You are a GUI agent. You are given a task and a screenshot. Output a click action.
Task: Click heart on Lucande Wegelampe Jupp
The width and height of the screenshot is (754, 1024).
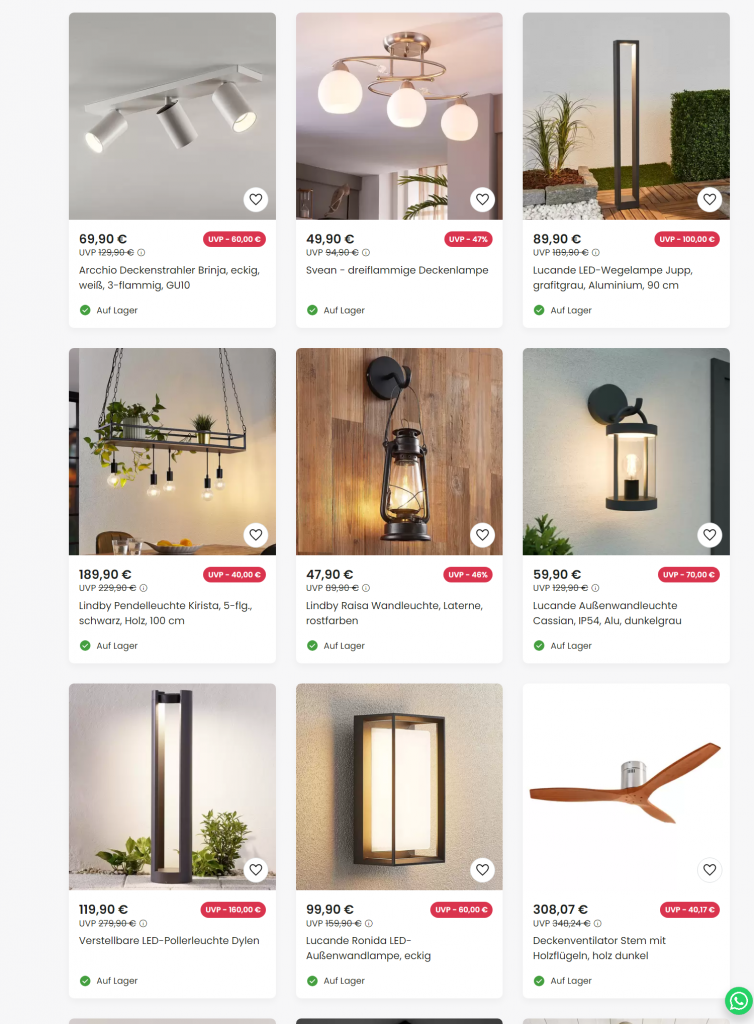pyautogui.click(x=710, y=199)
